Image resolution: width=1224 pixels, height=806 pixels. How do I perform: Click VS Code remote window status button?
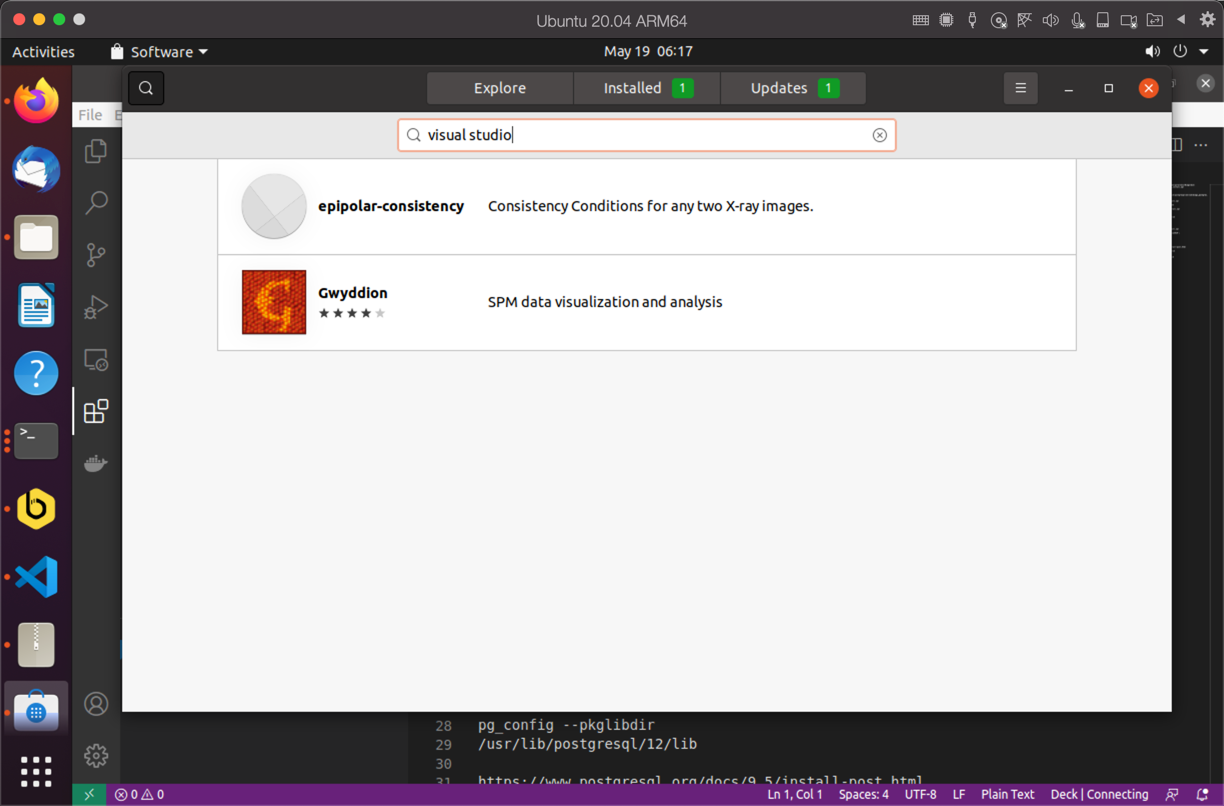click(x=89, y=794)
